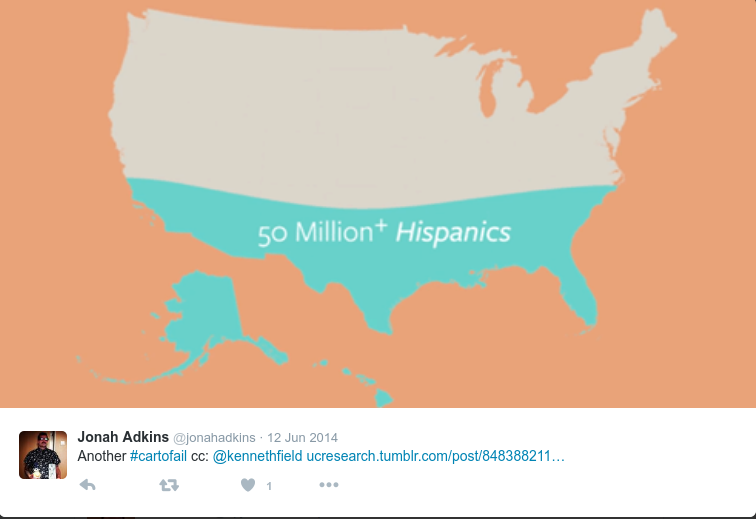Follow the #cartofail hashtag link
The width and height of the screenshot is (756, 519).
158,456
